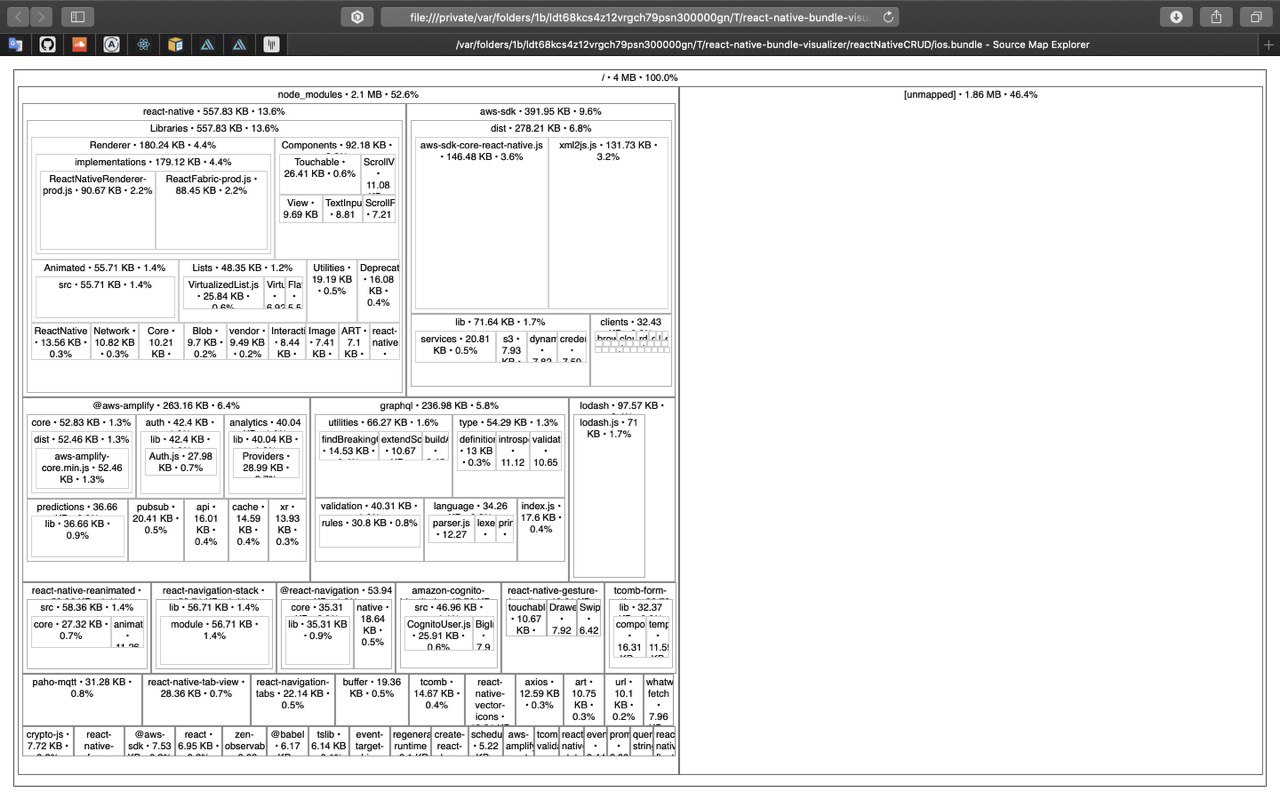
Task: Click the parser.js 12.27 cell
Action: [451, 529]
